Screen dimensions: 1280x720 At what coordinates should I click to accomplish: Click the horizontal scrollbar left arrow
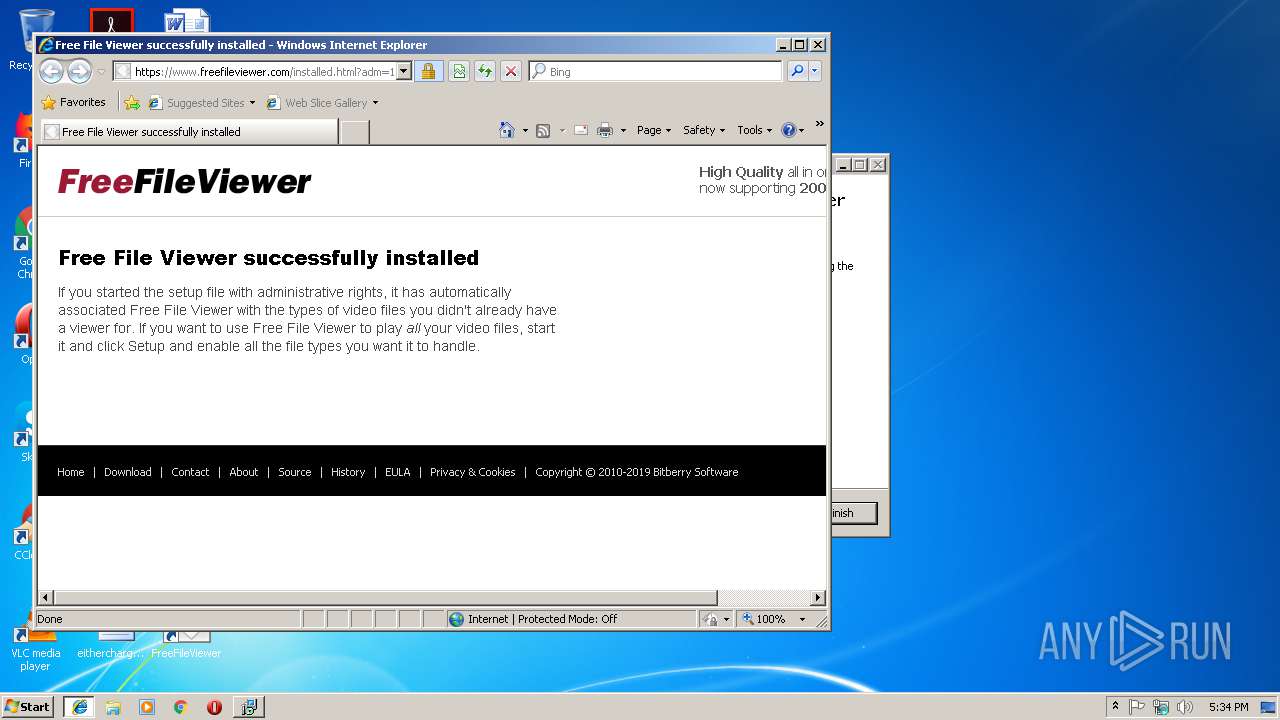coord(45,597)
